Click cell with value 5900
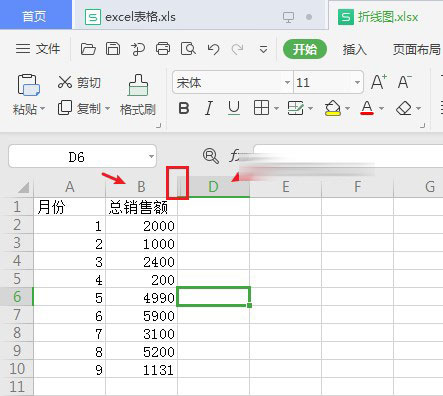443x396 pixels. point(141,315)
